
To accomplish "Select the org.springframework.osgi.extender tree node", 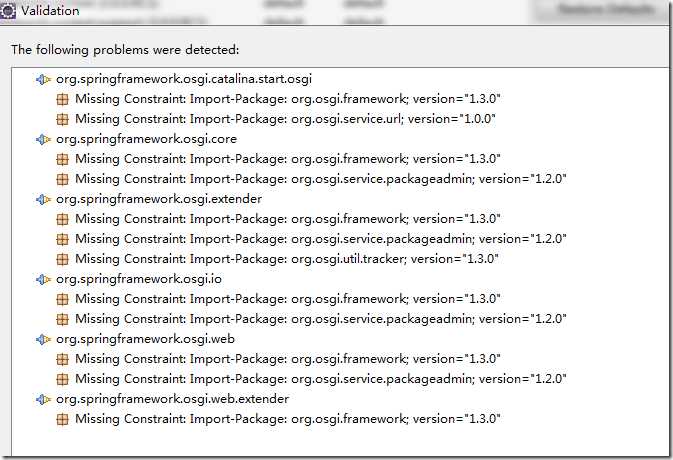I will 158,199.
